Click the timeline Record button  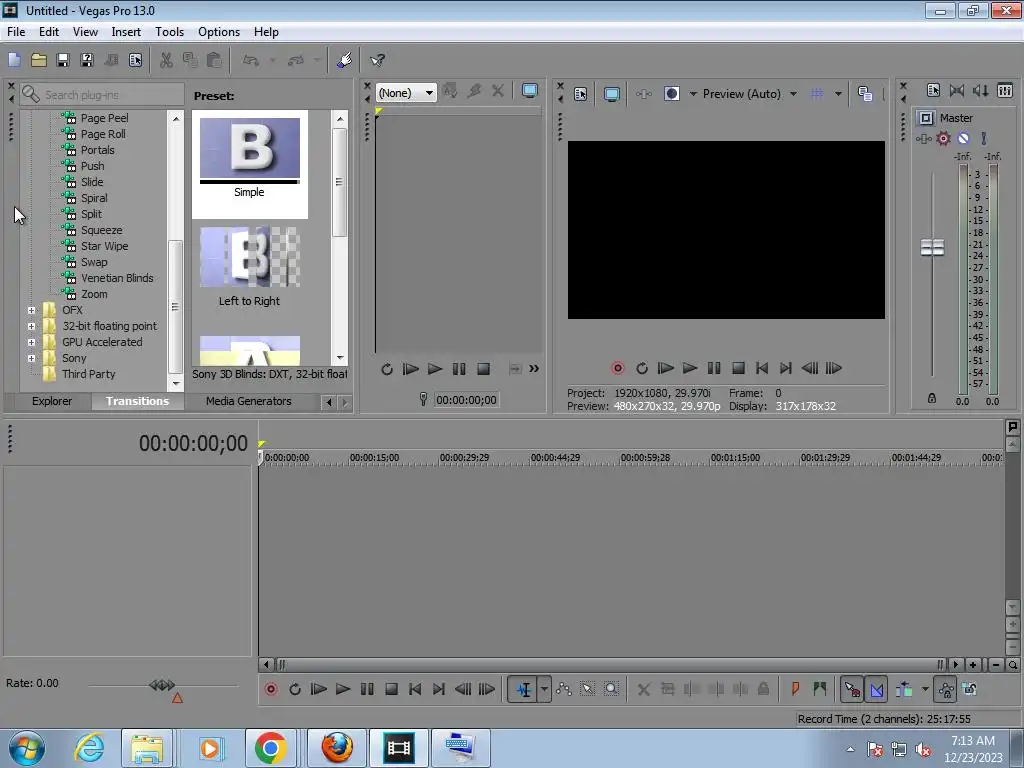pyautogui.click(x=271, y=689)
